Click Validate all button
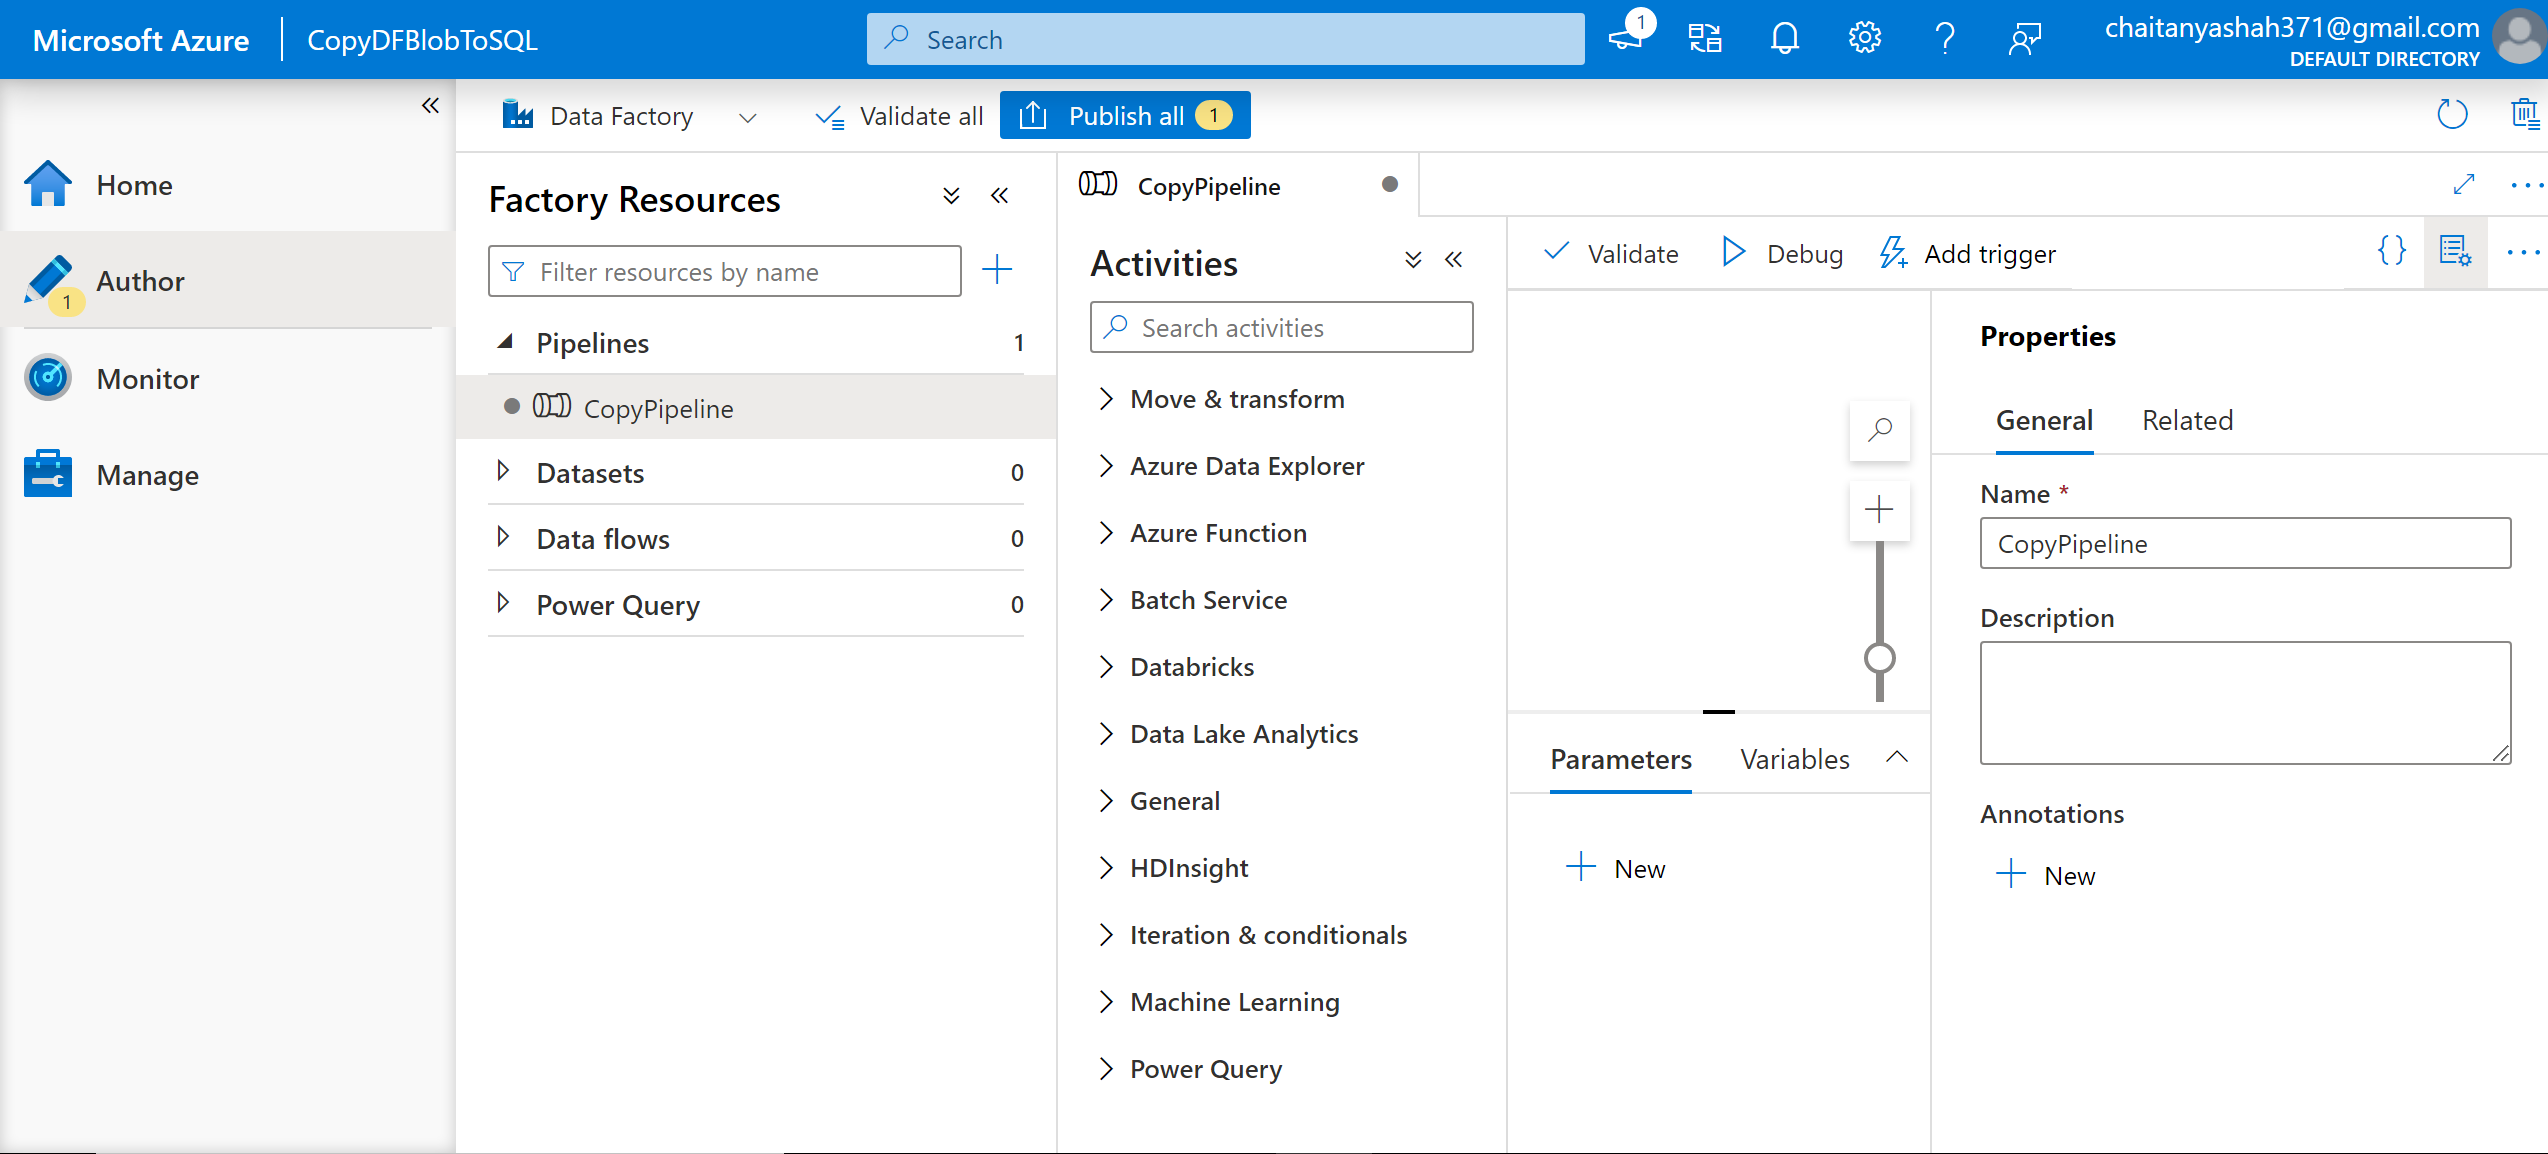This screenshot has width=2548, height=1154. (898, 116)
